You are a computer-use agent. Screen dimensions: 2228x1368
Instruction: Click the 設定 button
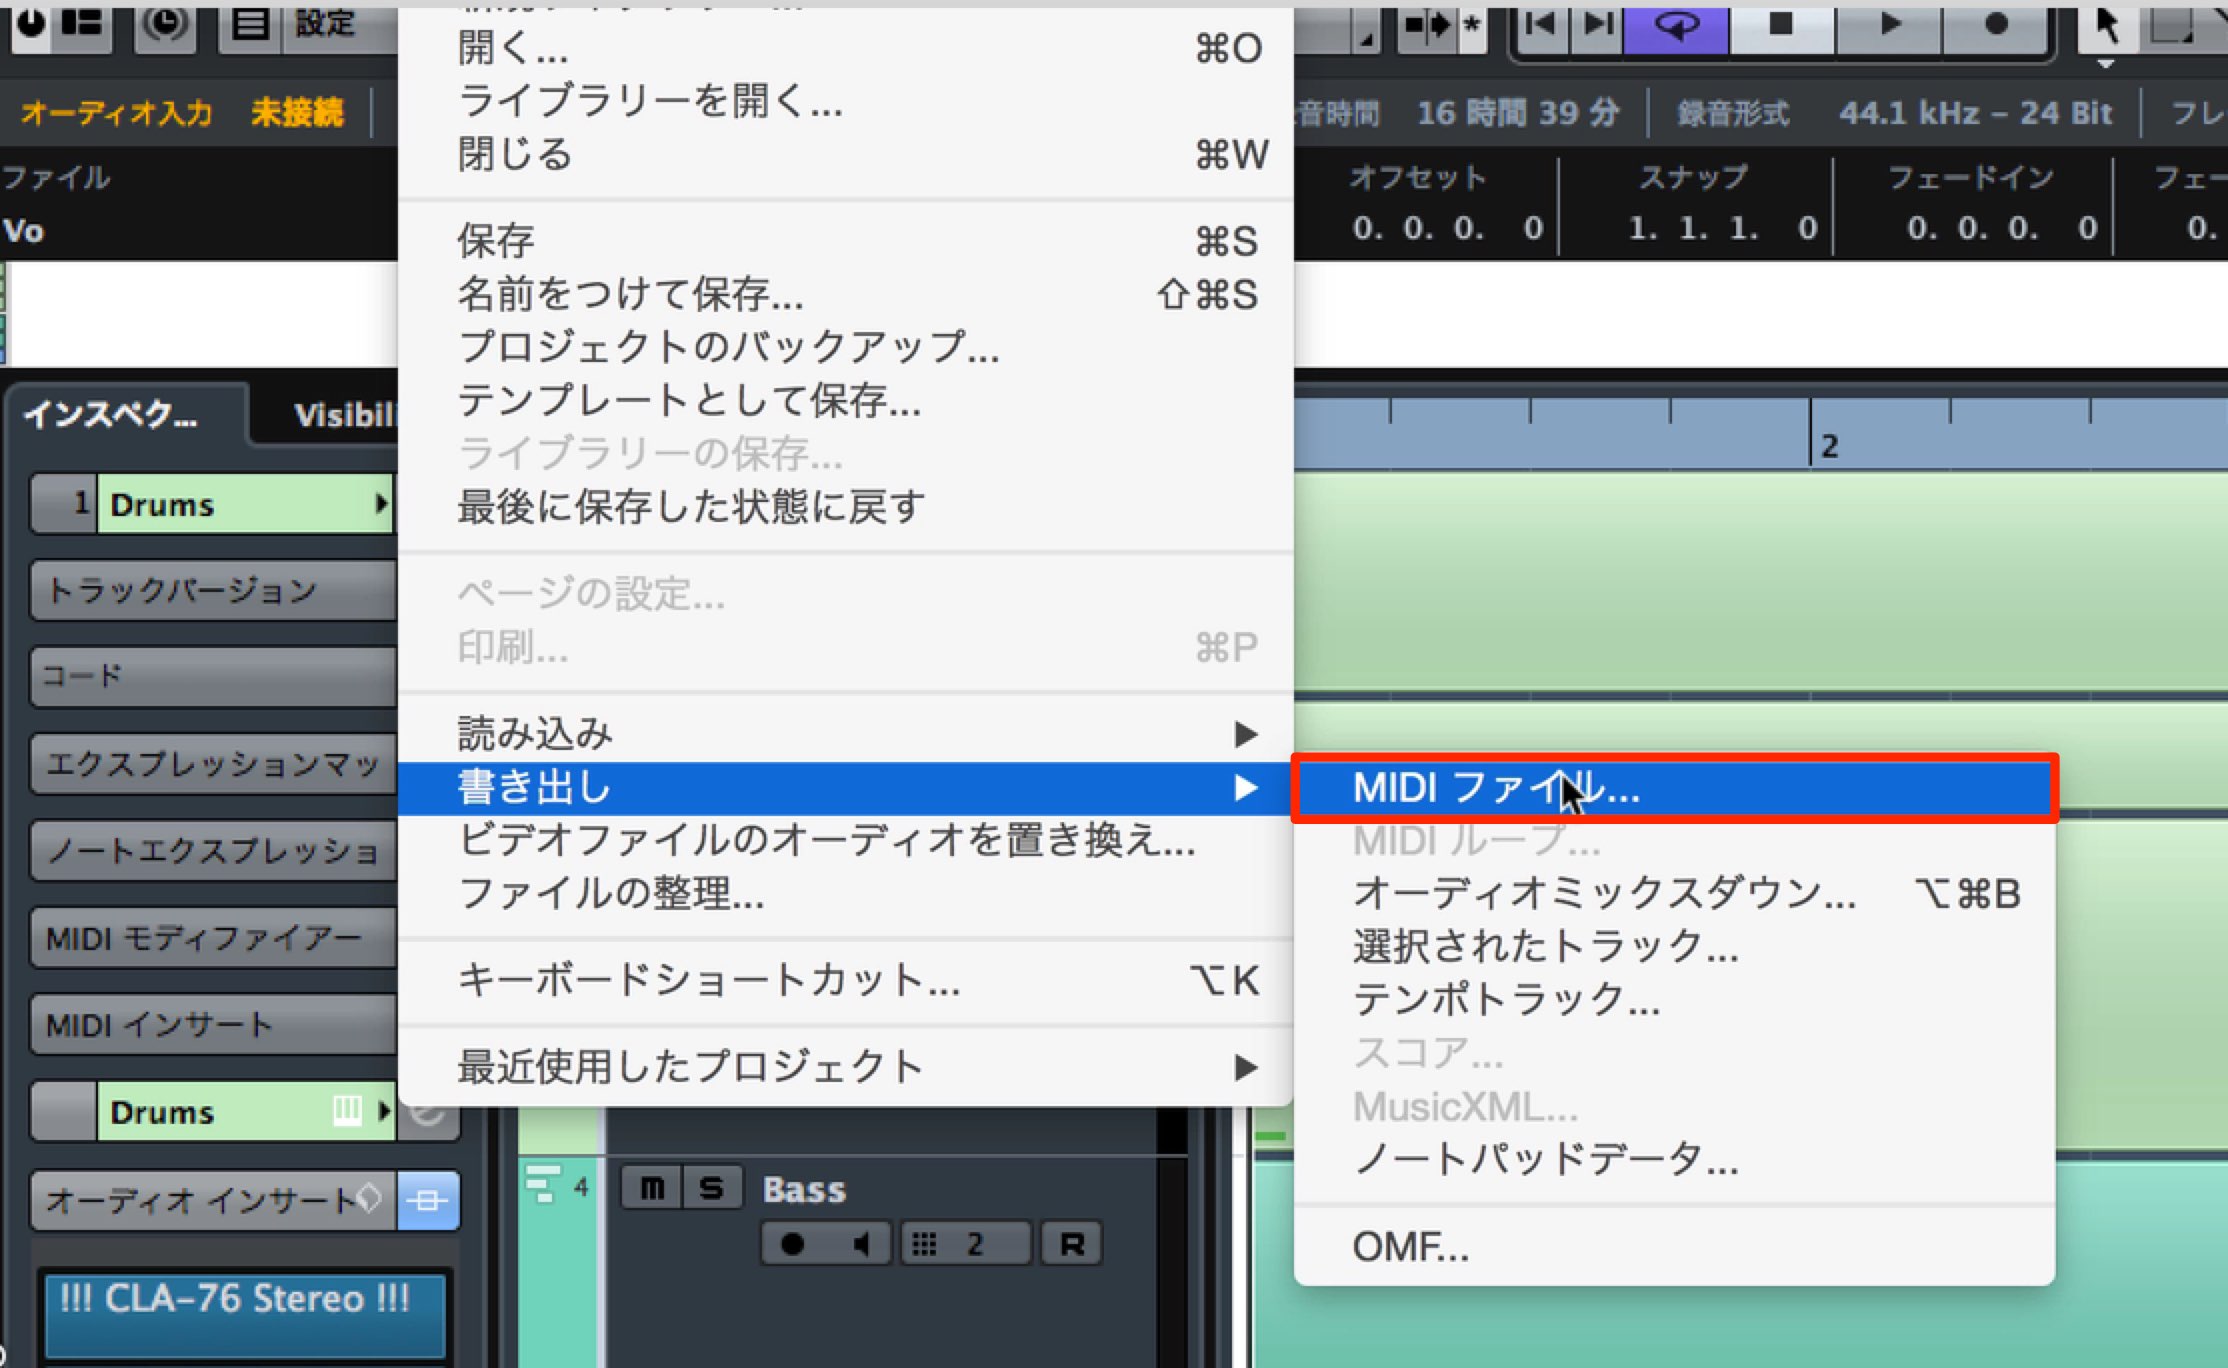pyautogui.click(x=325, y=24)
